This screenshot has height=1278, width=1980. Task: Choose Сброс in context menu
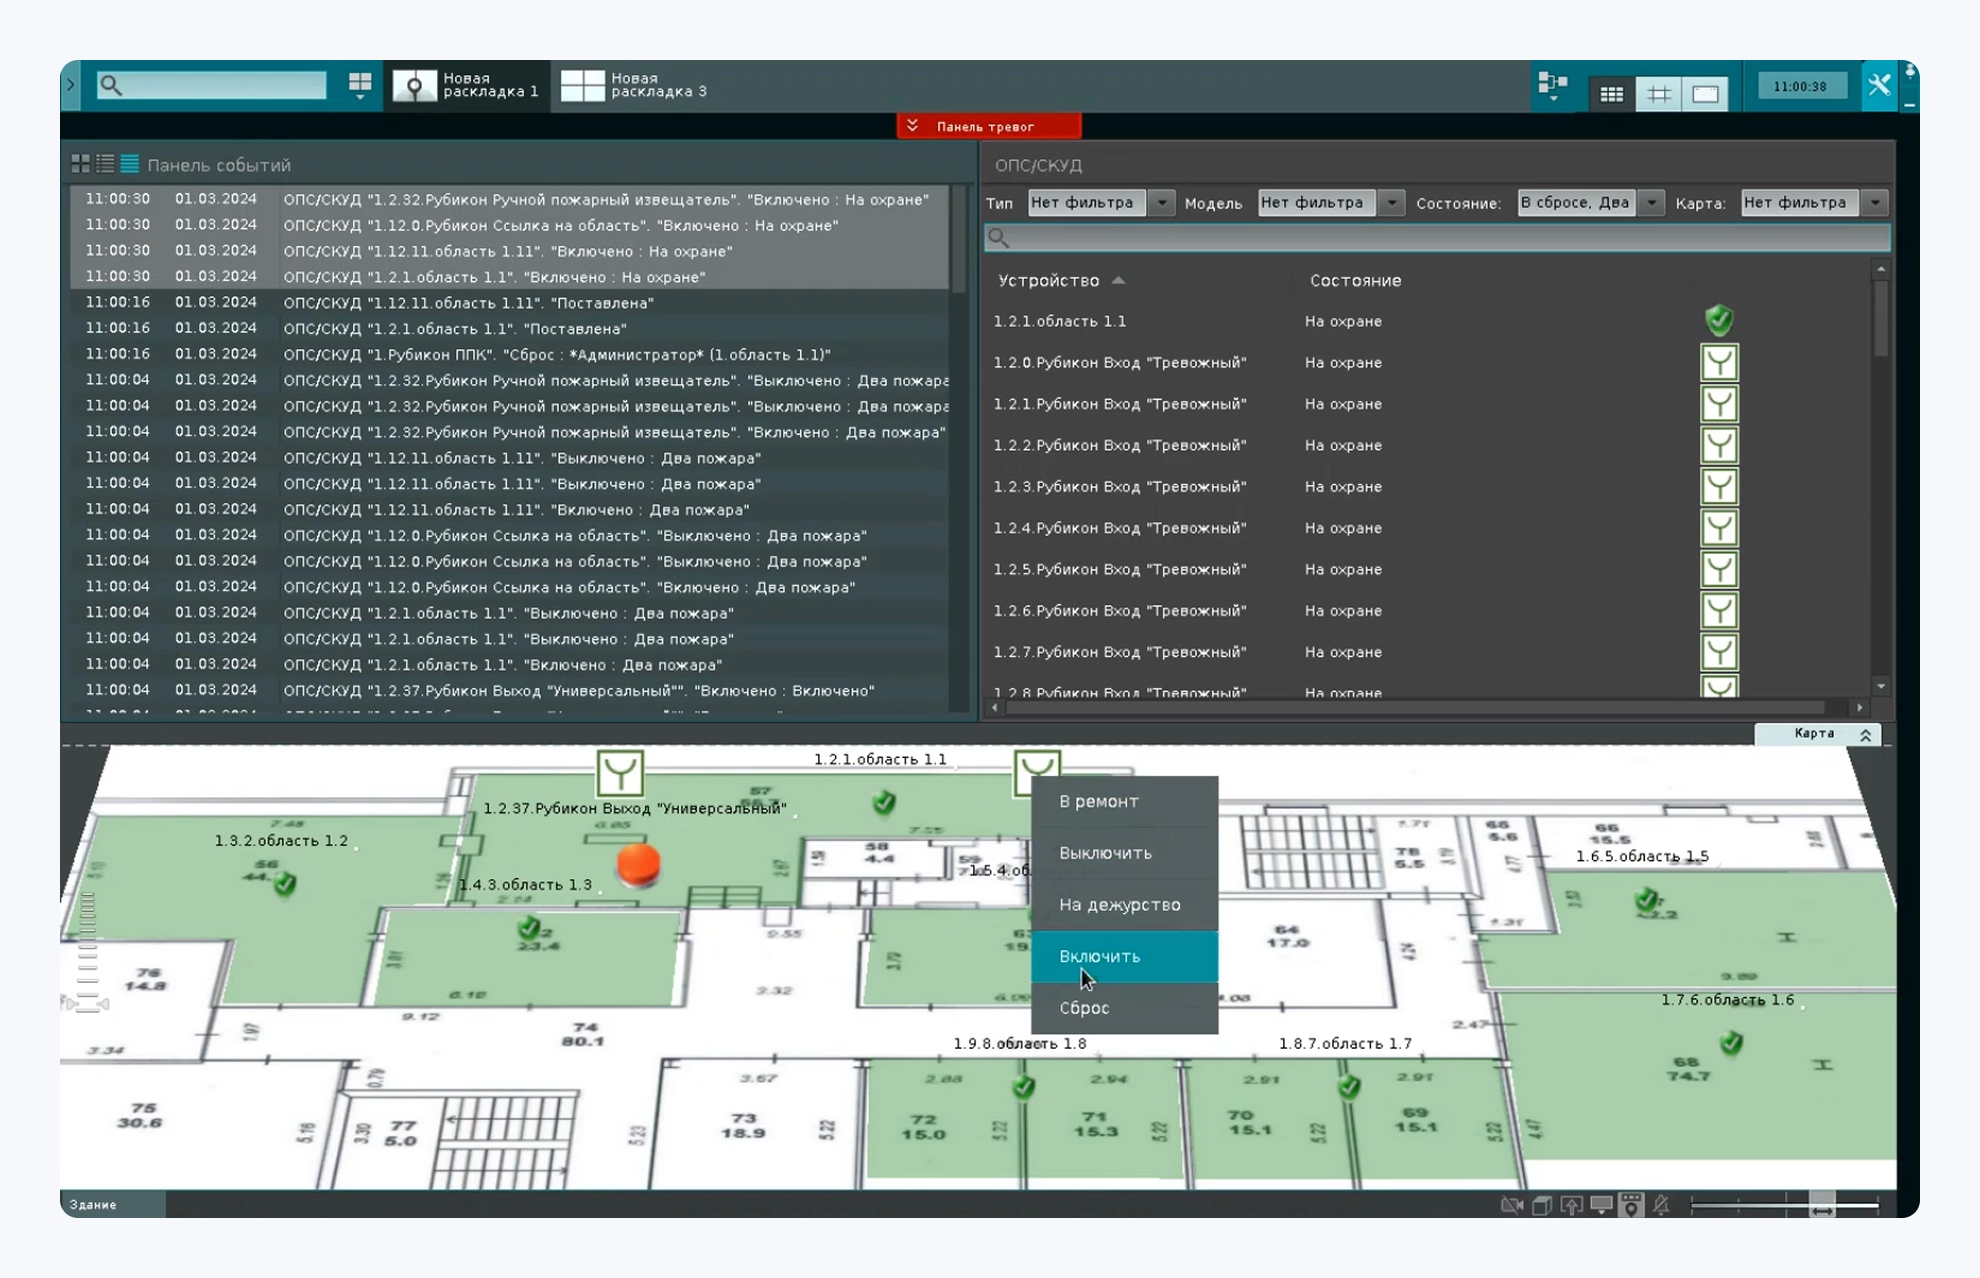tap(1124, 1008)
